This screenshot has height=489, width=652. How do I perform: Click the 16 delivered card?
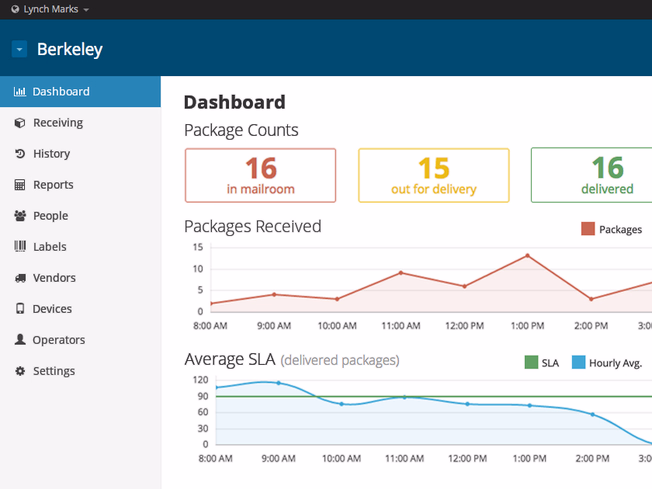592,175
